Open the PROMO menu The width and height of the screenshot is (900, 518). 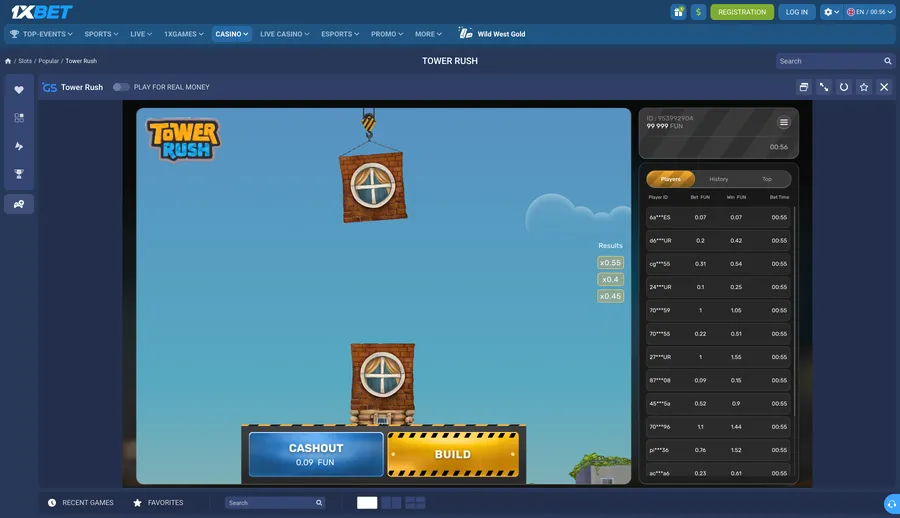(387, 34)
